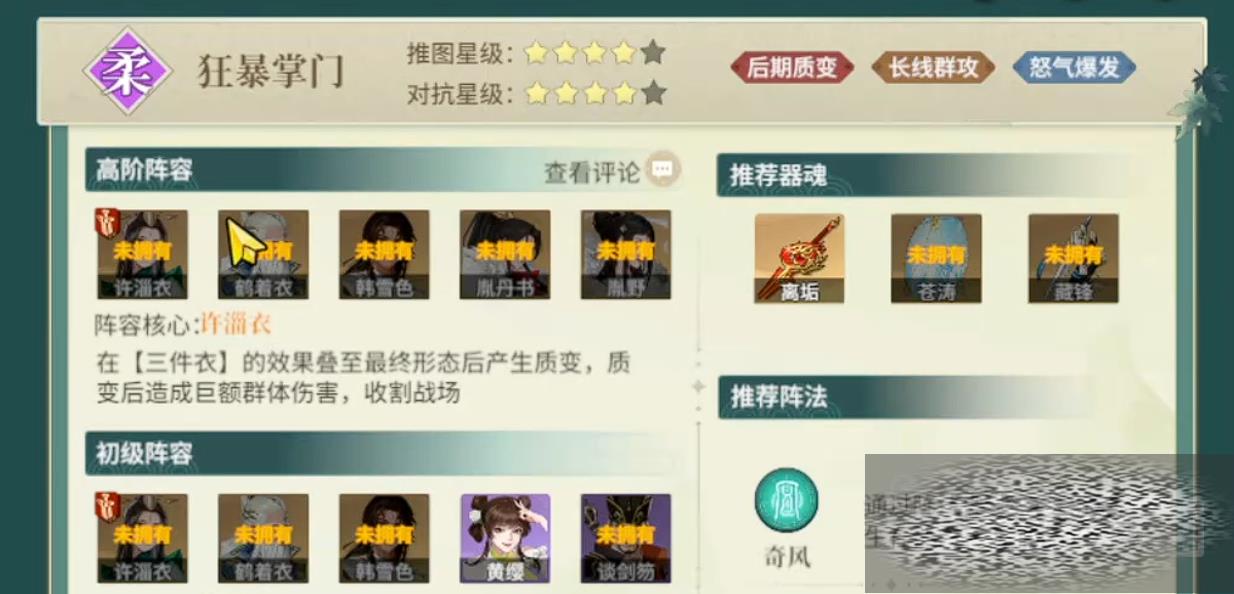Screen dimensions: 1234x594
Task: Tap the 胤野 hero portrait
Action: (626, 255)
